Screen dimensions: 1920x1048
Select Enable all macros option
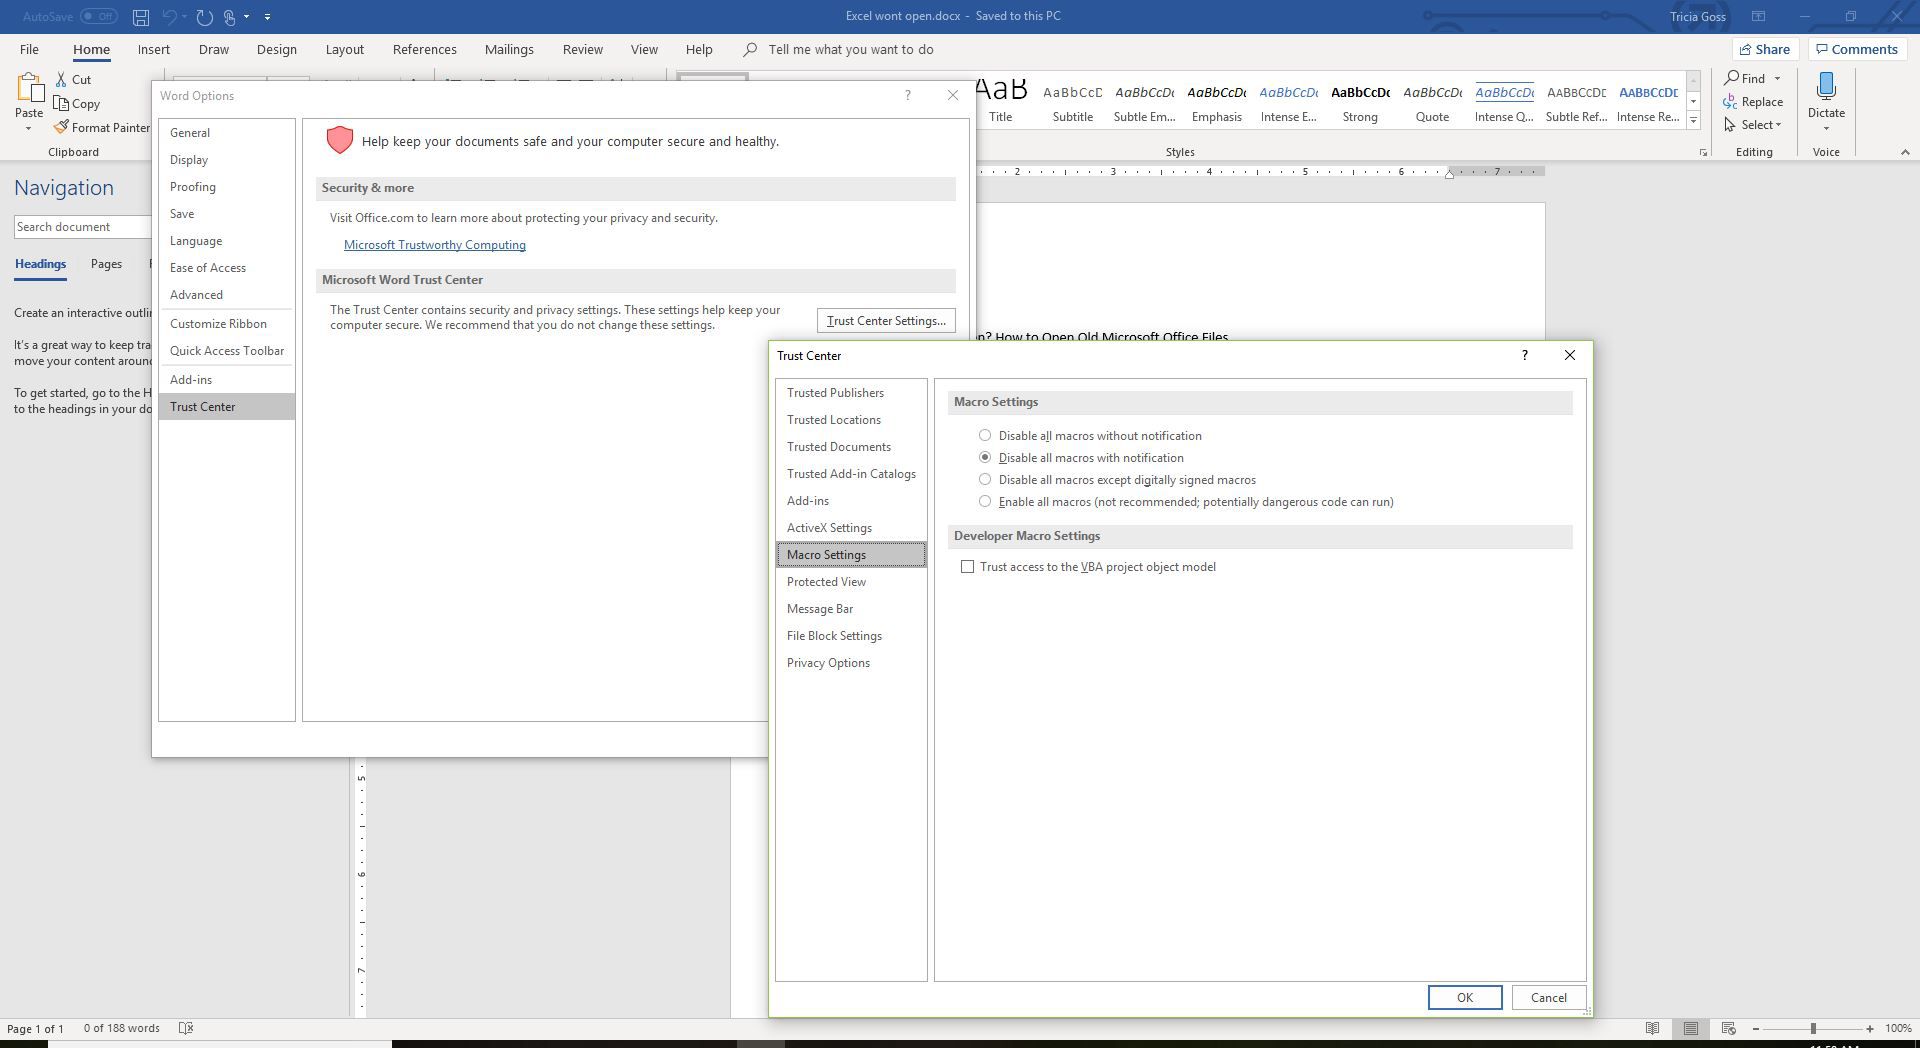[x=985, y=502]
